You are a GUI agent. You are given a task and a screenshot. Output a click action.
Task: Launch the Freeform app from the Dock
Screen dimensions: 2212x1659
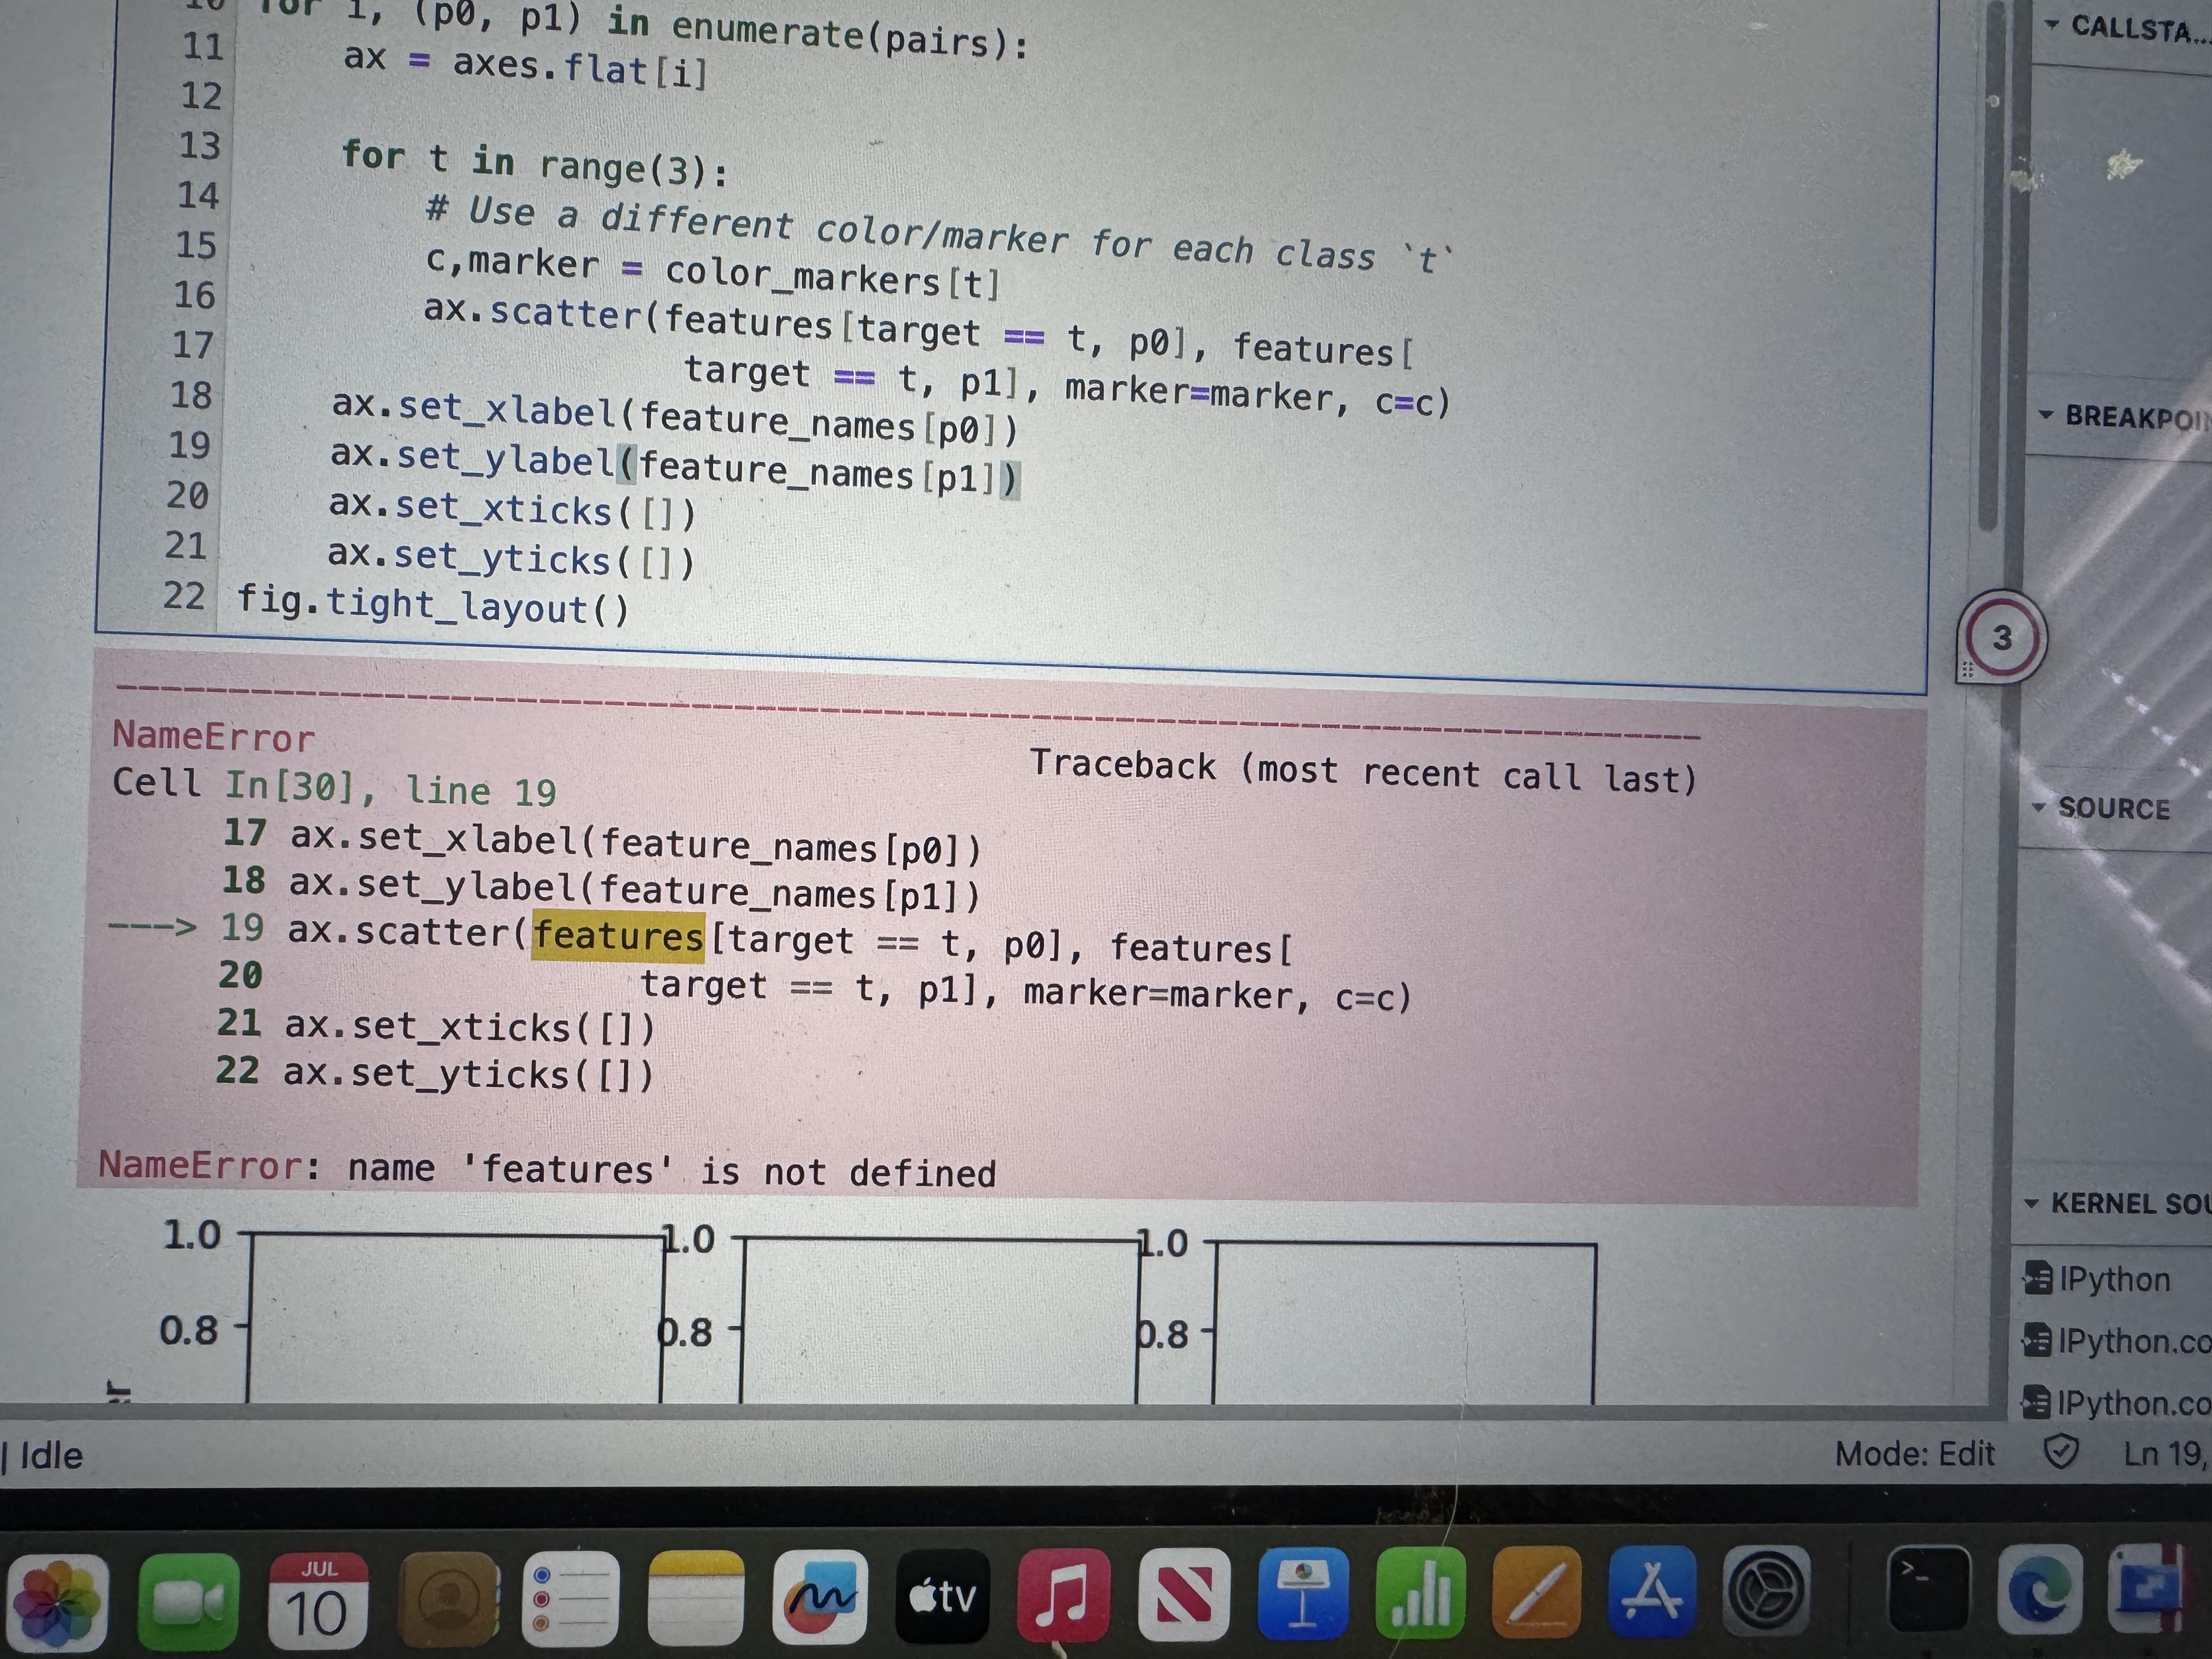pos(819,1597)
